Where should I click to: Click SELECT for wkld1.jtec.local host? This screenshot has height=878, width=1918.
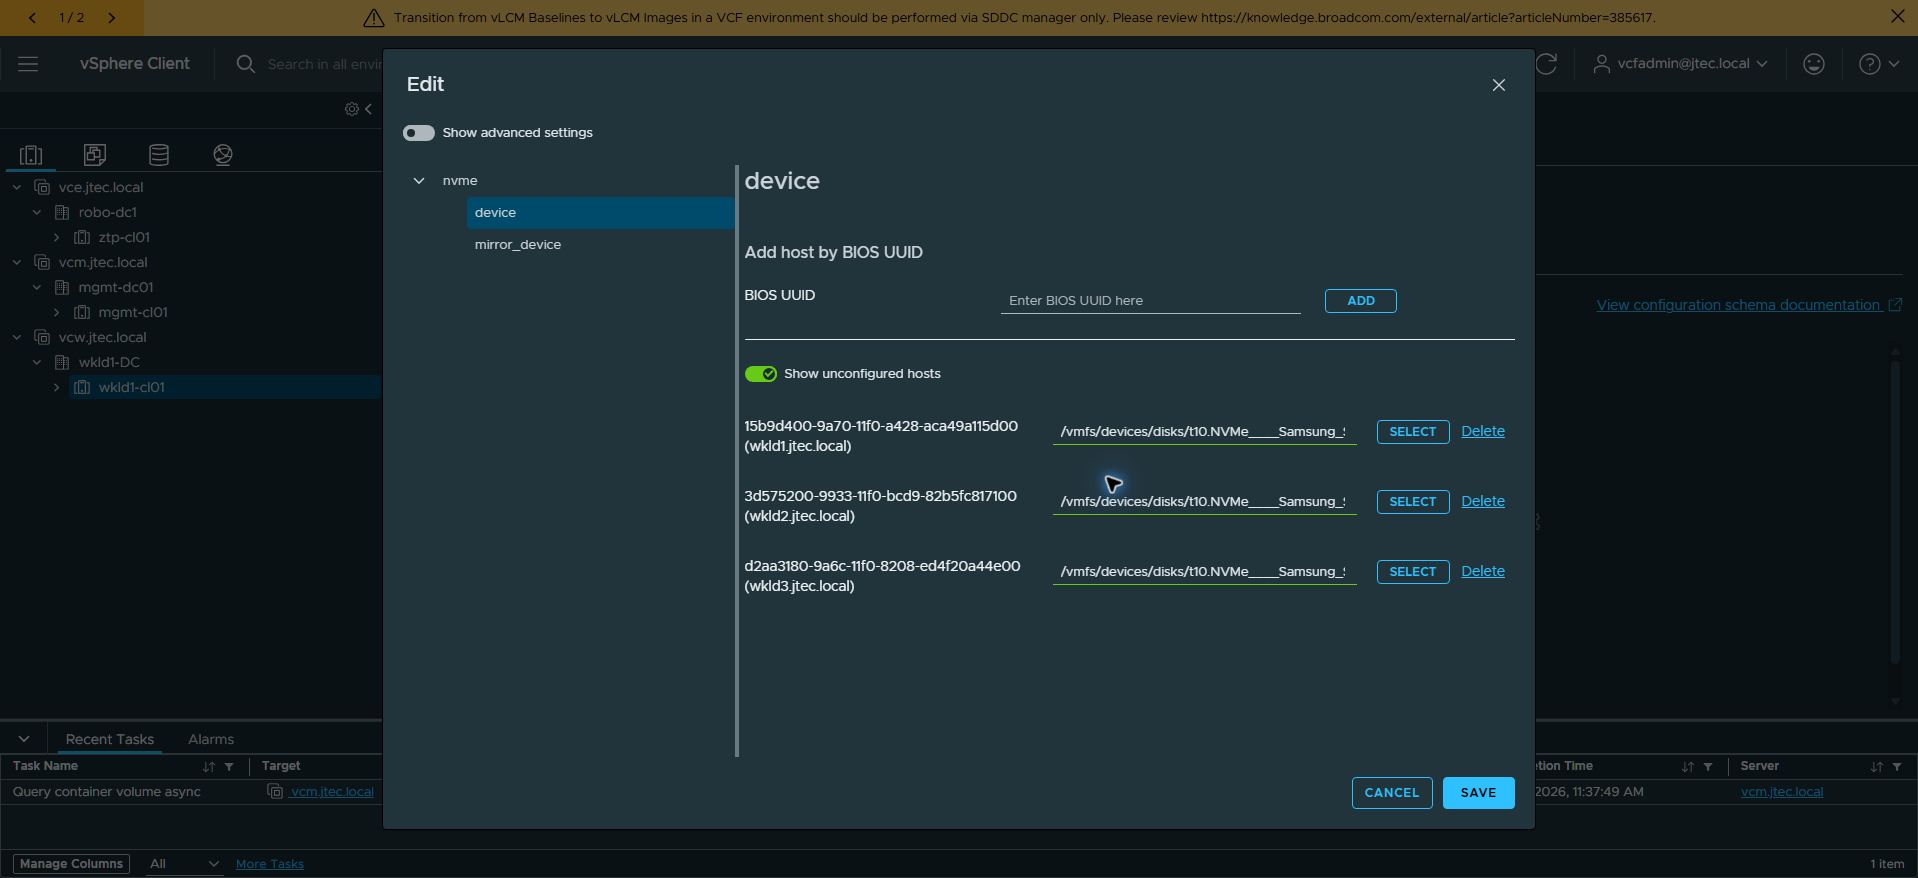pyautogui.click(x=1412, y=432)
